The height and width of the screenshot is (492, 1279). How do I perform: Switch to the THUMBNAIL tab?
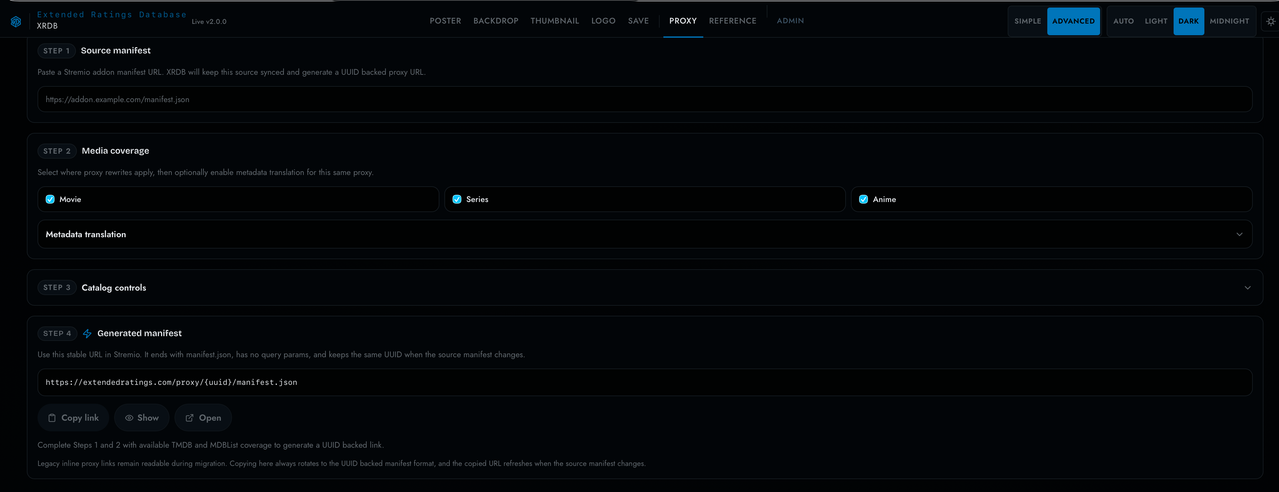point(555,21)
